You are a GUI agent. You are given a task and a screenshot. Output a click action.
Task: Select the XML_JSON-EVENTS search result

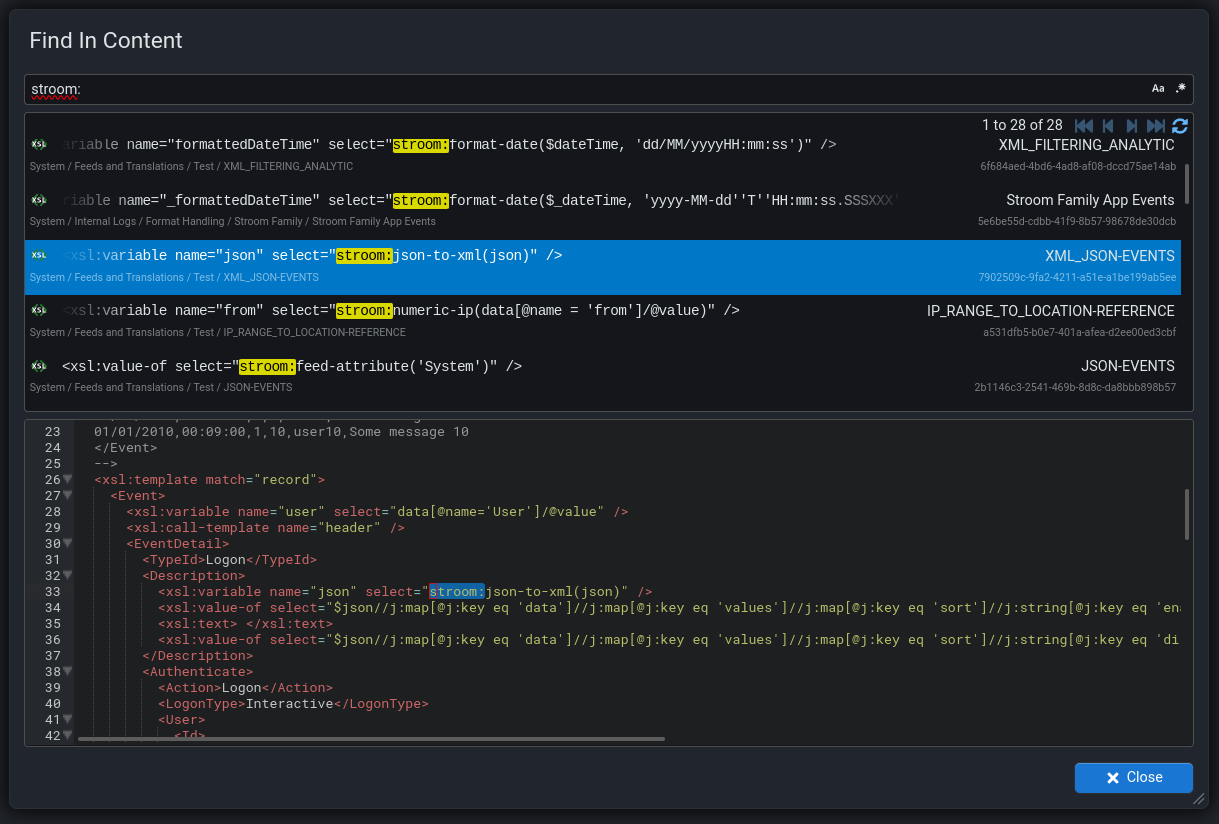[600, 266]
